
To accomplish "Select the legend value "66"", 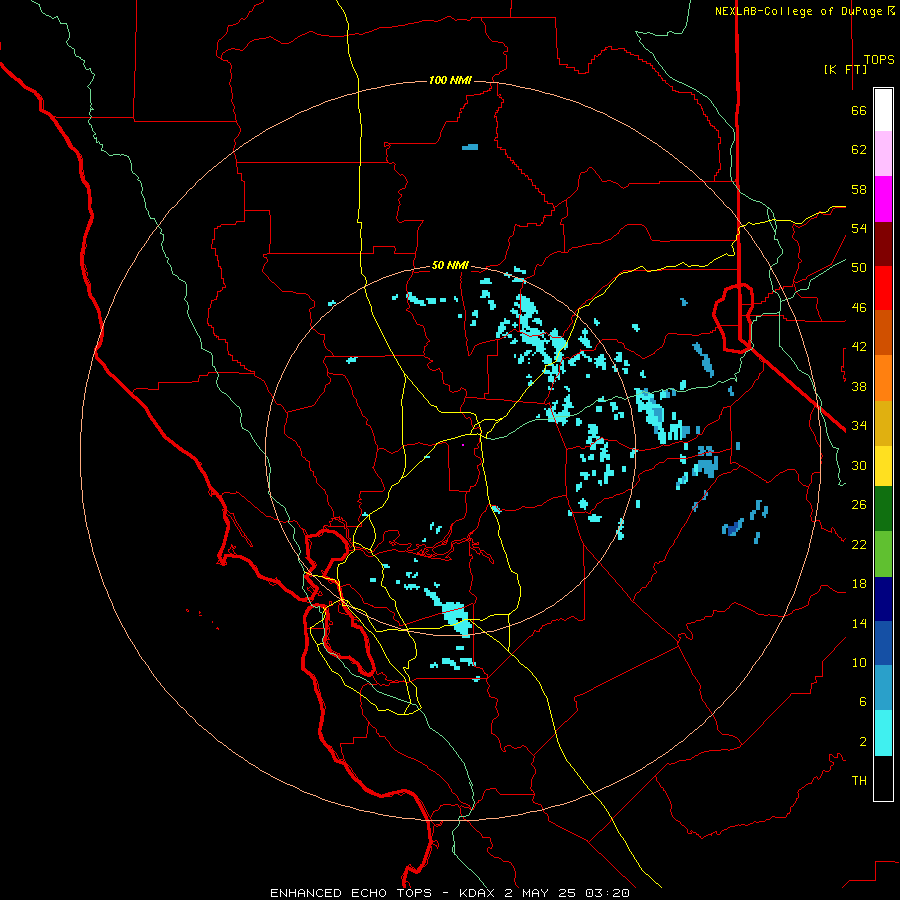I will click(x=859, y=110).
